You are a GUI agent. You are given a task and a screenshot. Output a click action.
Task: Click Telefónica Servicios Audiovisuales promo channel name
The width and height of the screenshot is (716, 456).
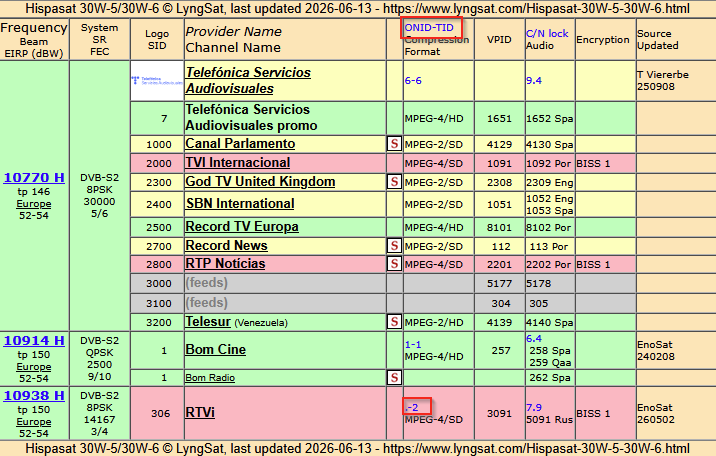click(x=251, y=117)
